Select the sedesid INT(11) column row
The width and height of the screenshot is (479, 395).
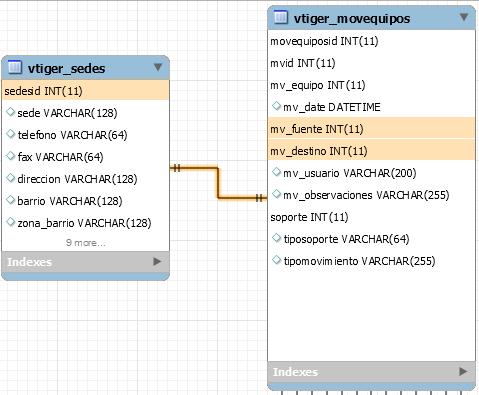pos(86,90)
